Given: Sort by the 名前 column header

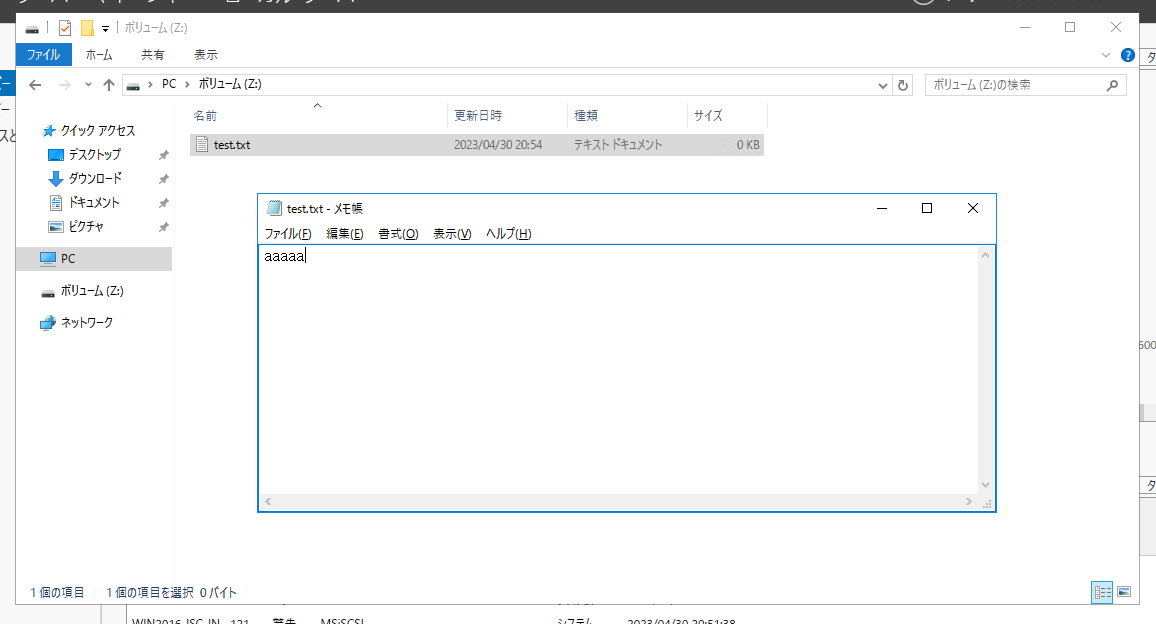Looking at the screenshot, I should pos(318,115).
